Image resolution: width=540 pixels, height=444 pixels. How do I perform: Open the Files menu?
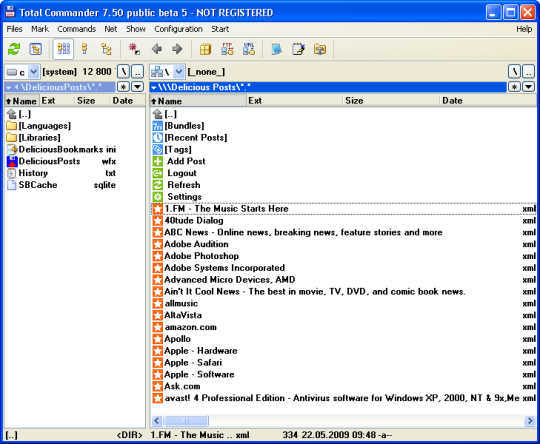tap(14, 29)
